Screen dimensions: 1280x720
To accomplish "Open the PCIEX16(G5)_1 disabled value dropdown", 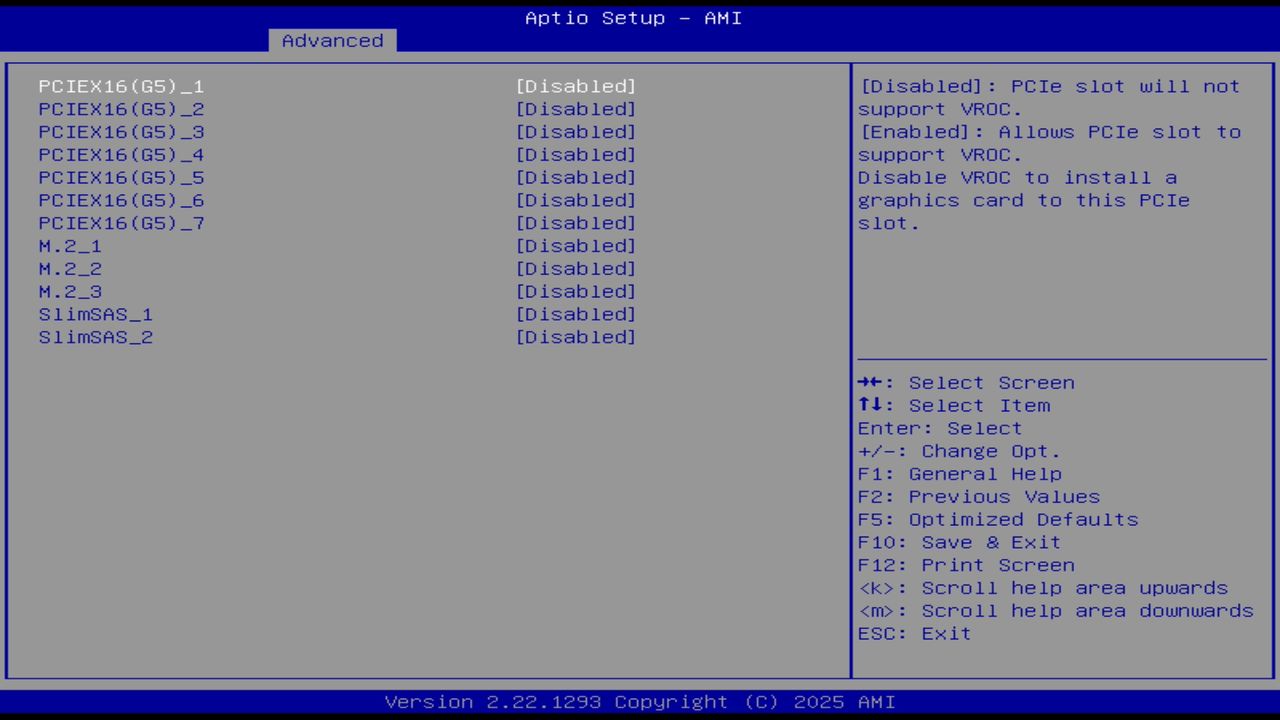I will tap(576, 86).
